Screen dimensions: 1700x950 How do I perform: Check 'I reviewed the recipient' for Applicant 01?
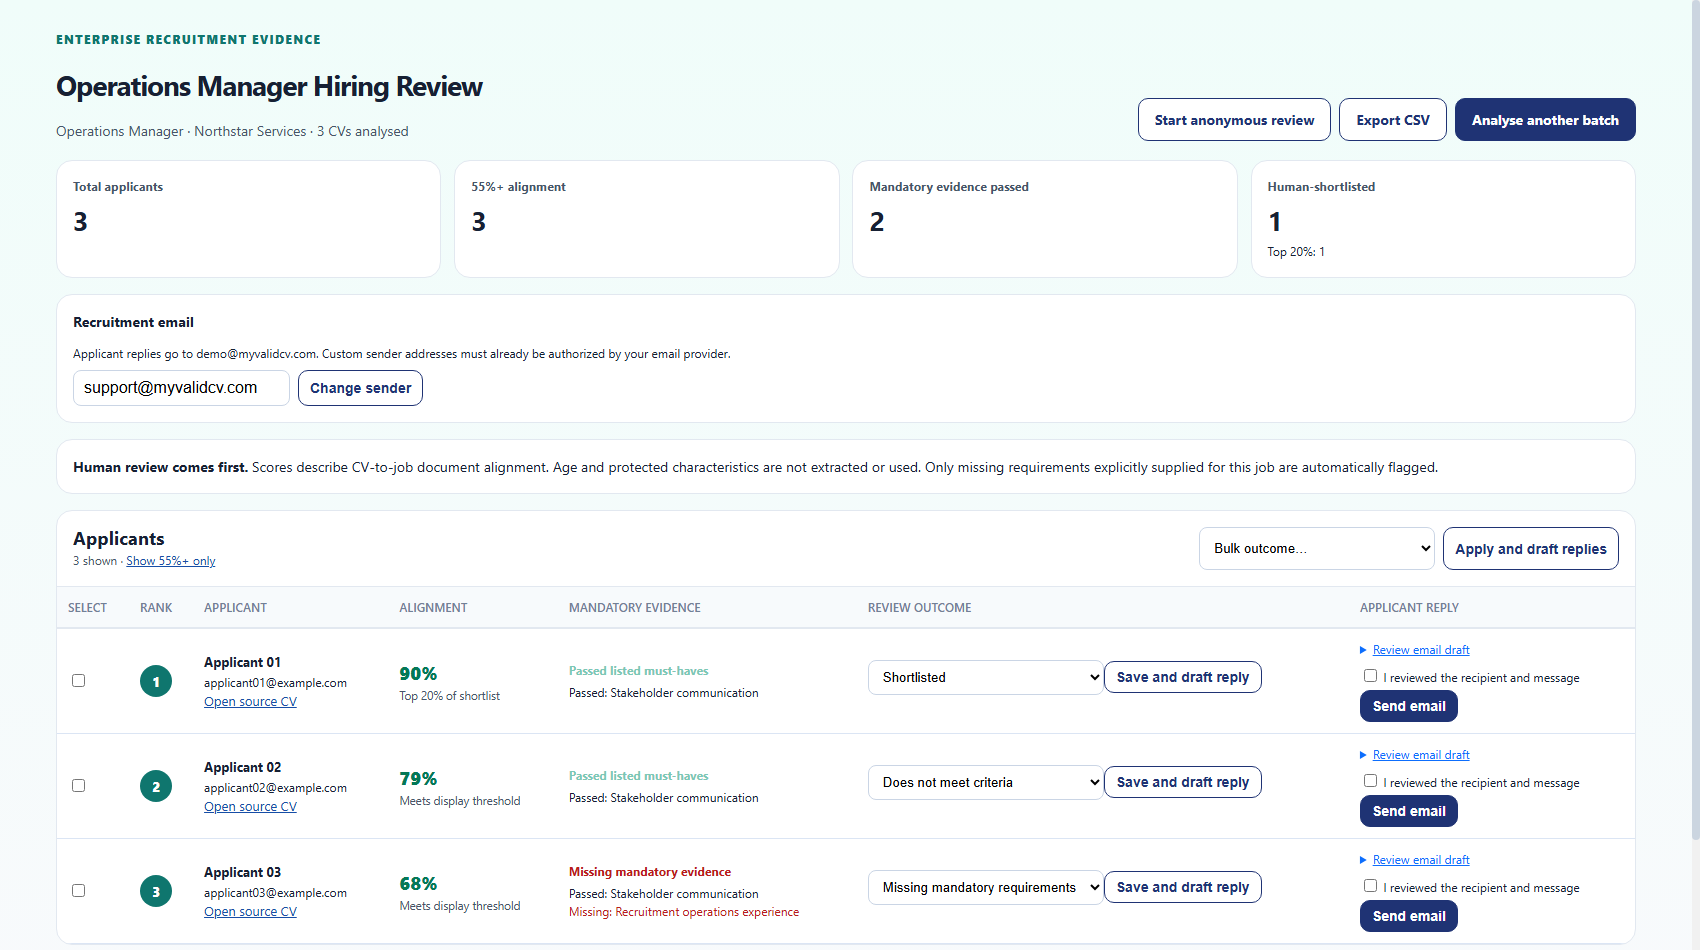click(x=1370, y=676)
